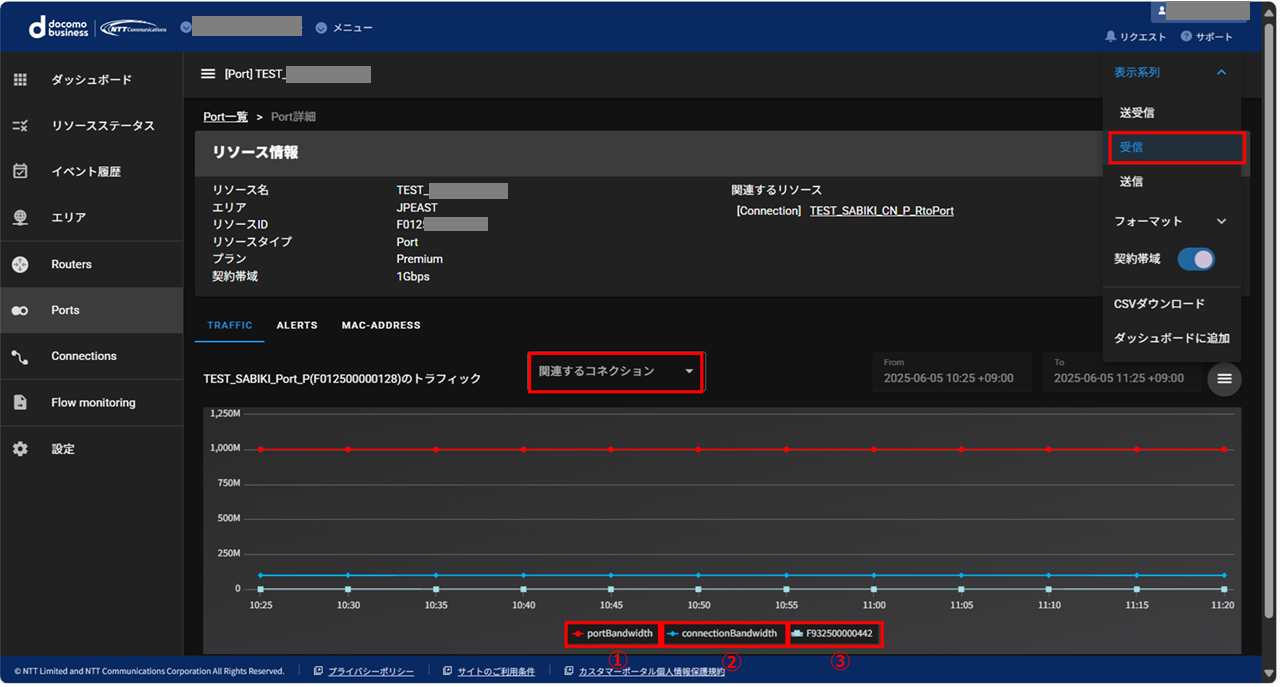The height and width of the screenshot is (687, 1280).
Task: Toggle the 契約帯域 switch off
Action: (1195, 259)
